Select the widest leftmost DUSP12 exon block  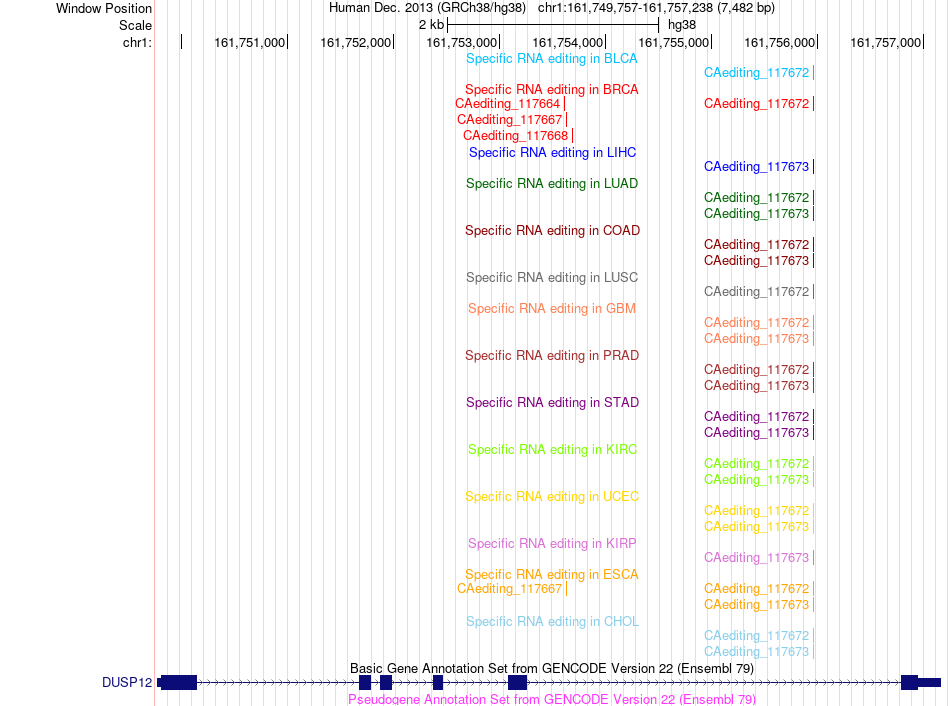coord(179,683)
